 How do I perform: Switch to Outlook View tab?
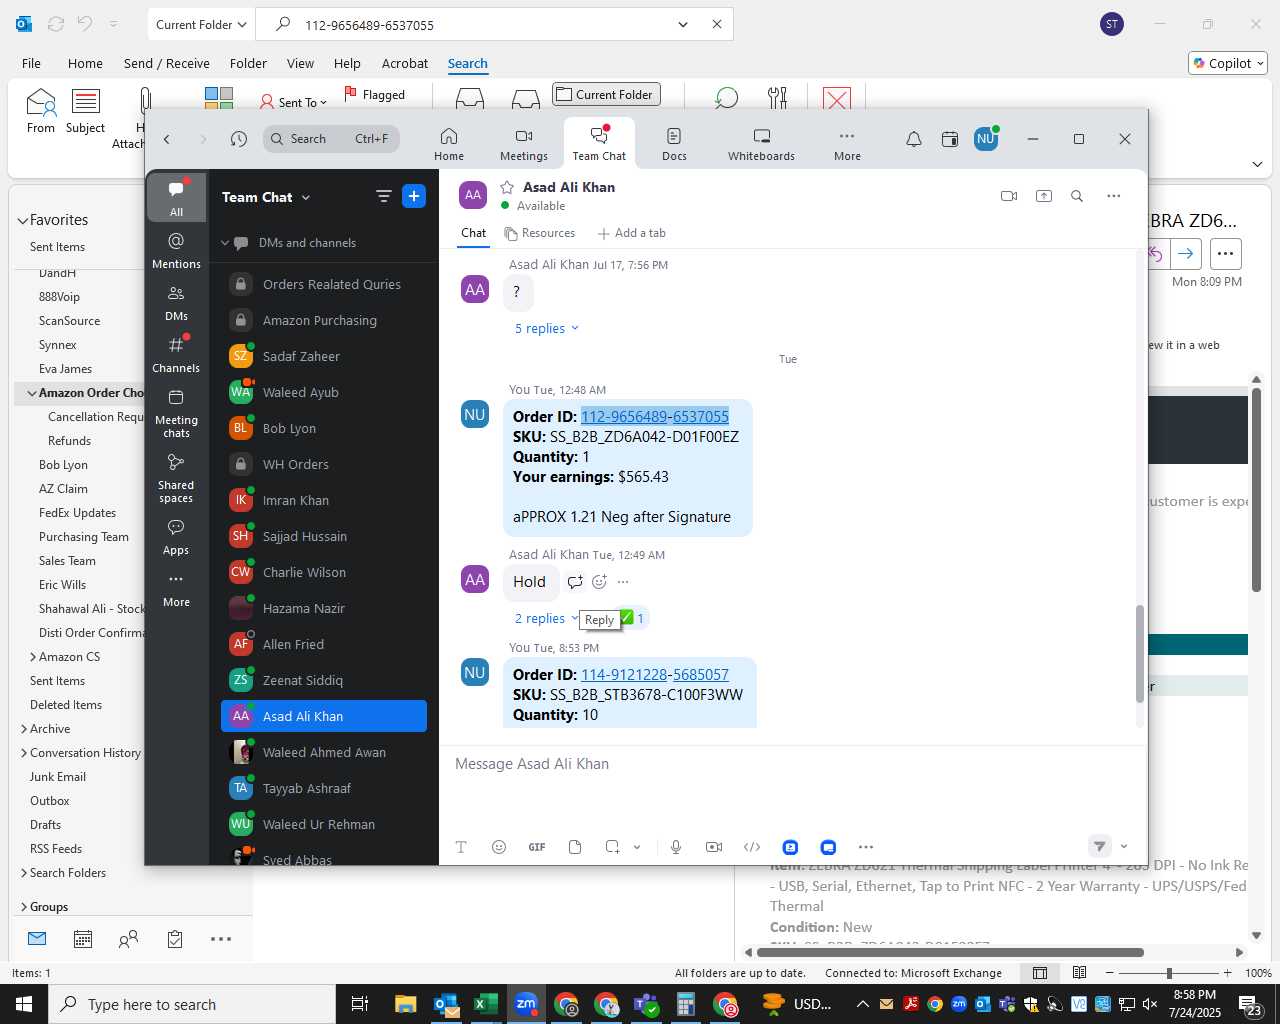pos(300,63)
